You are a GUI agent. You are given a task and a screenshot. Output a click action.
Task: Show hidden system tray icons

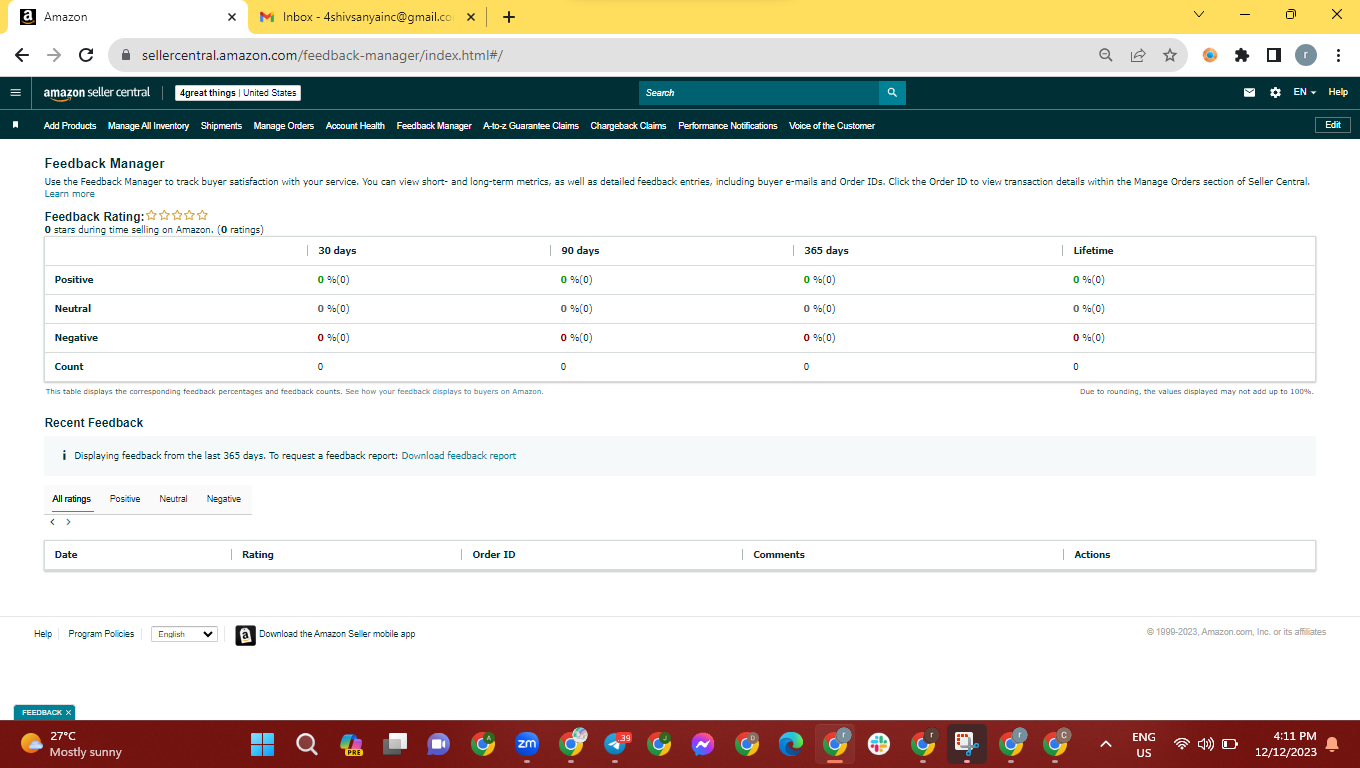pyautogui.click(x=1106, y=744)
